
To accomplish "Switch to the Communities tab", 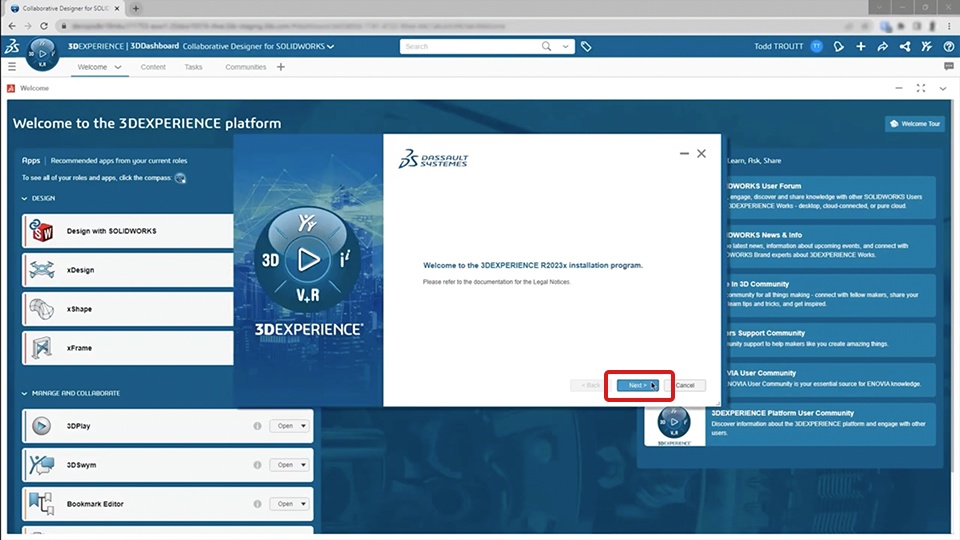I will click(x=246, y=67).
